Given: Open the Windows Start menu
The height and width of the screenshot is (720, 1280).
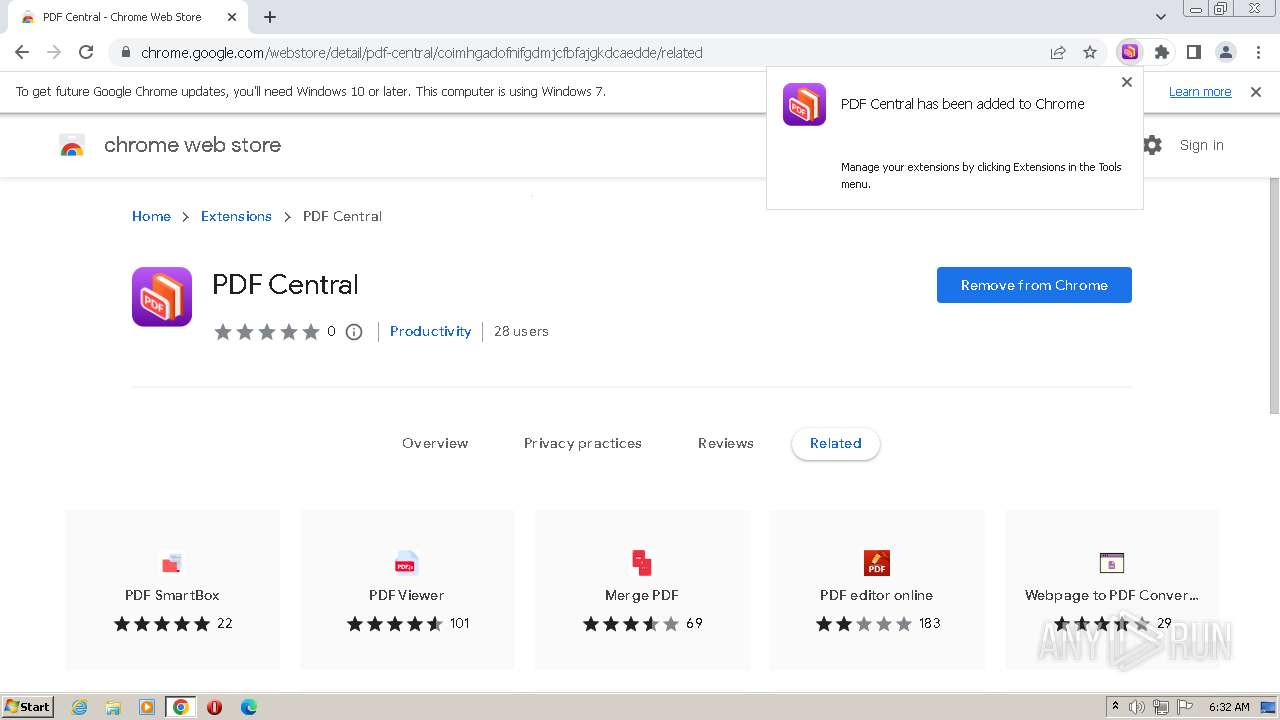Looking at the screenshot, I should 28,706.
